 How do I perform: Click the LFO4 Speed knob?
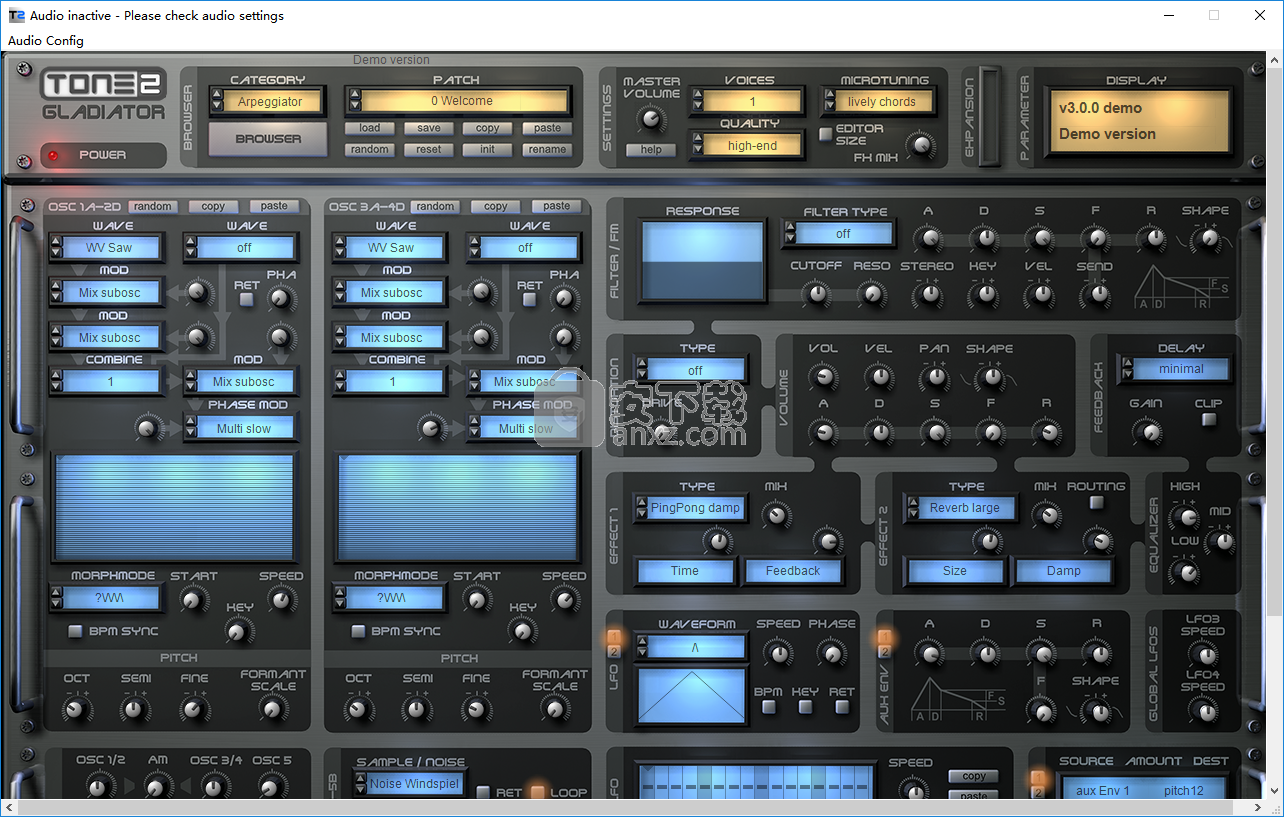click(x=1207, y=711)
